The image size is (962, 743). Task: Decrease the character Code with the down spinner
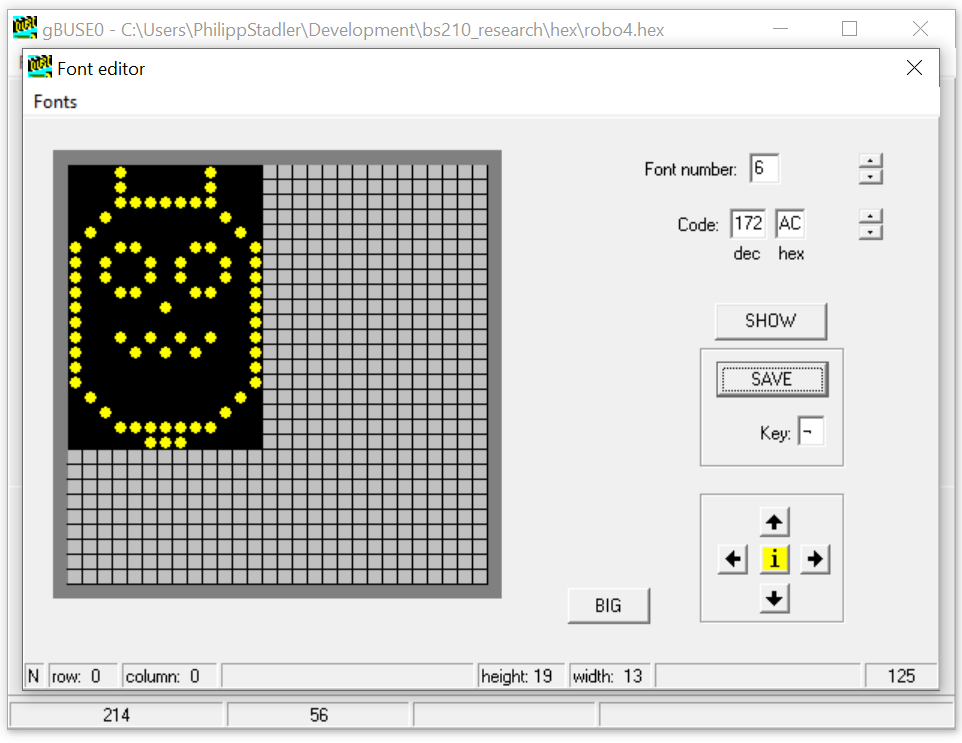tap(871, 232)
